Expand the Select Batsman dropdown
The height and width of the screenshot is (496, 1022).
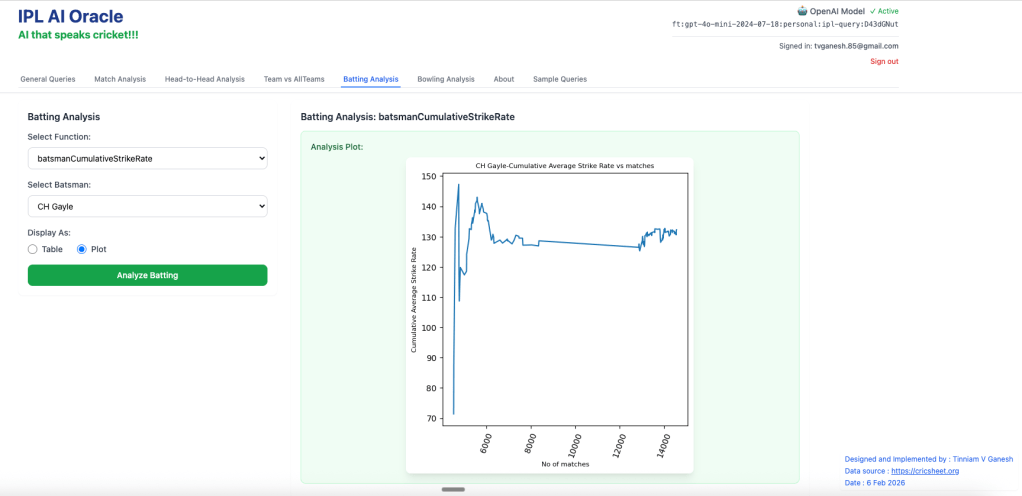pos(147,206)
